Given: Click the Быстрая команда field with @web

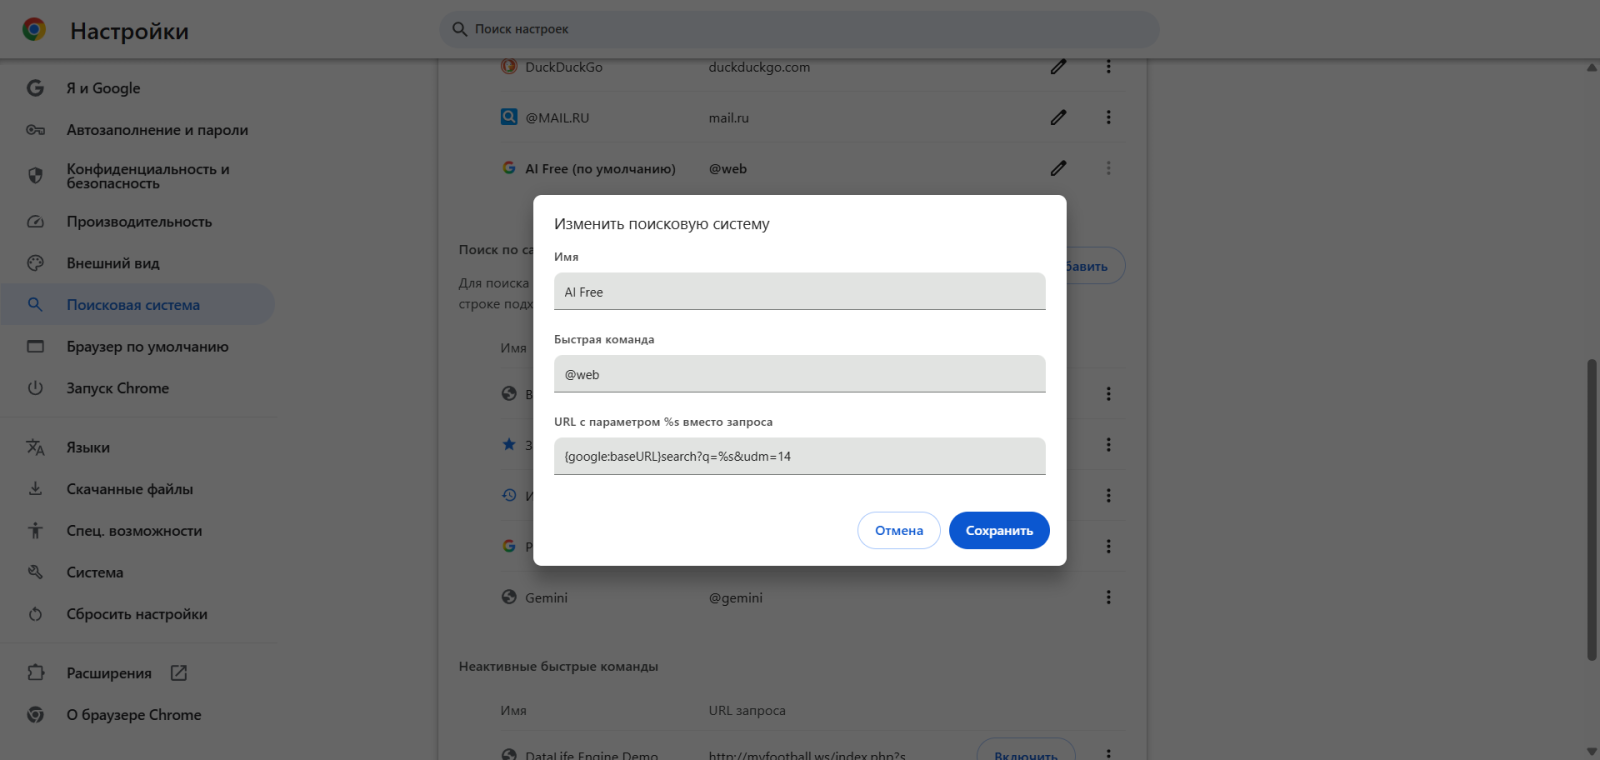Looking at the screenshot, I should [x=799, y=374].
